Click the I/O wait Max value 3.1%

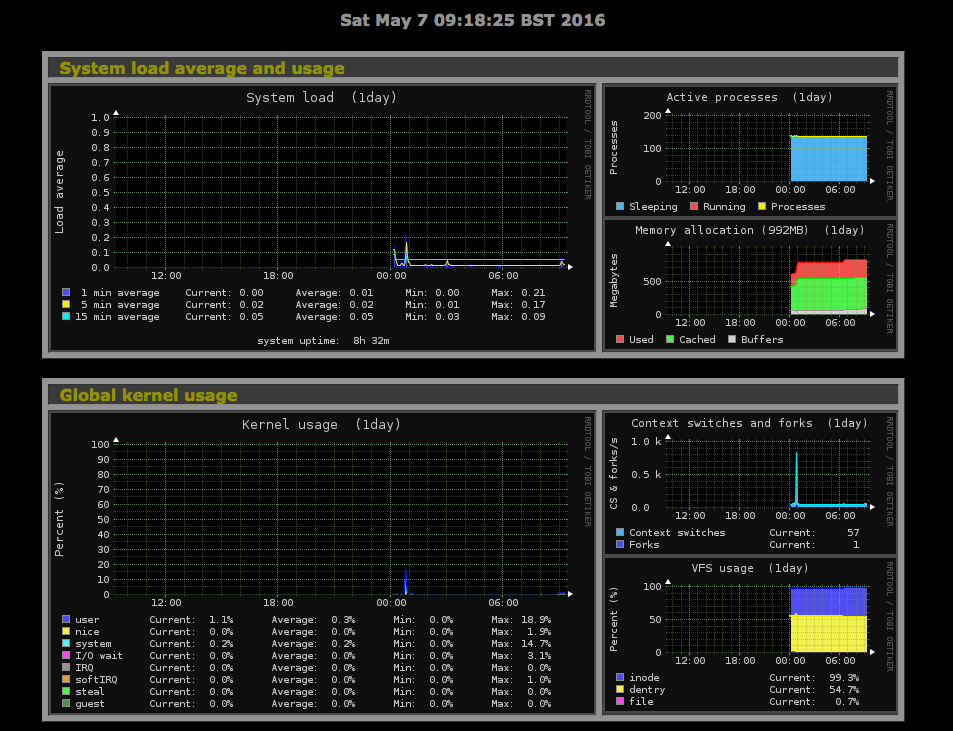[x=539, y=655]
